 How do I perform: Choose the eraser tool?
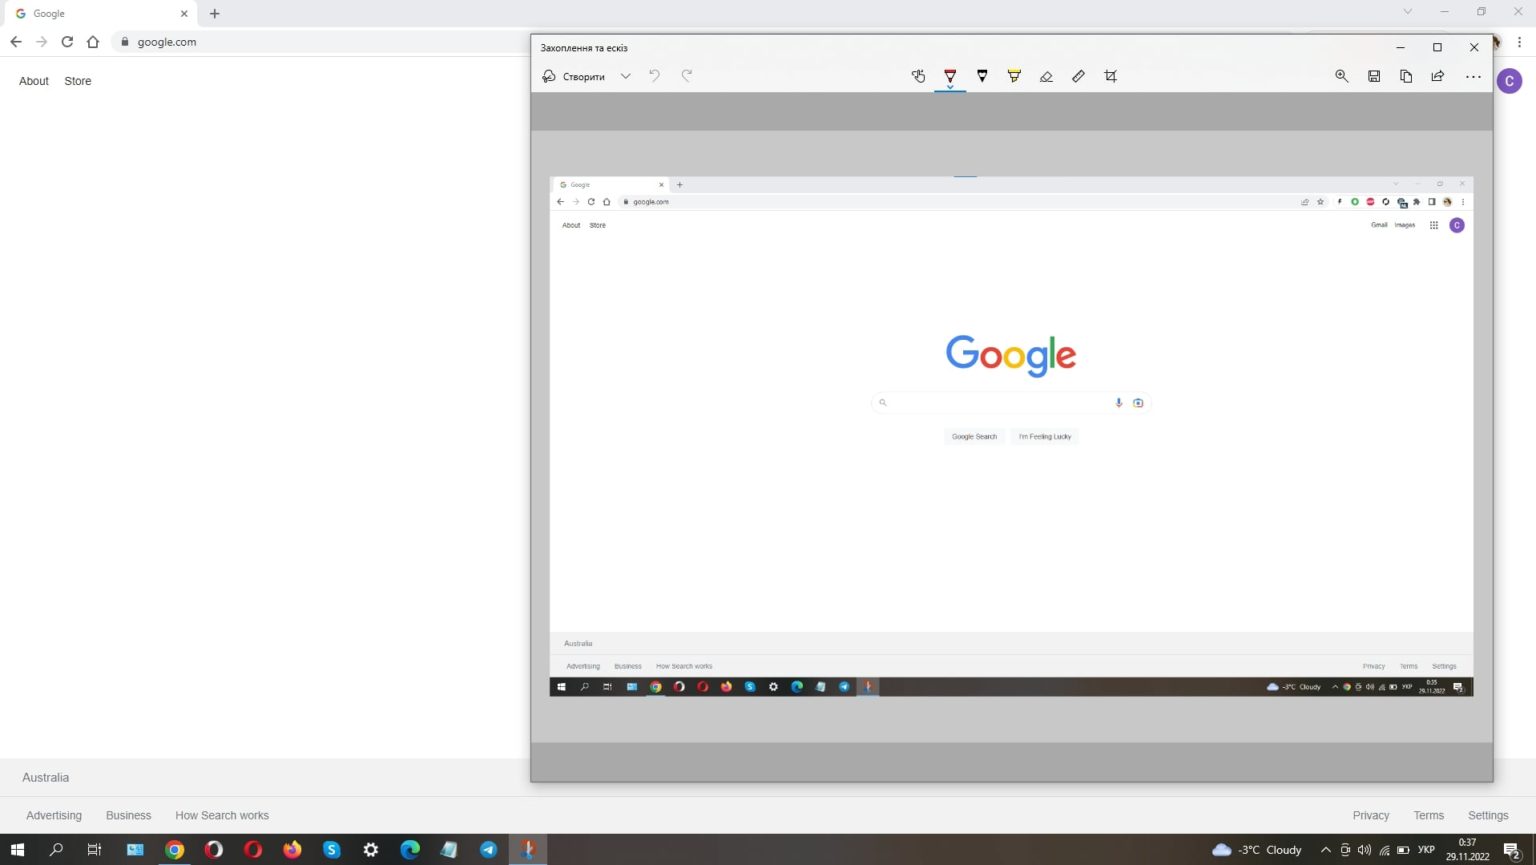pyautogui.click(x=1046, y=76)
